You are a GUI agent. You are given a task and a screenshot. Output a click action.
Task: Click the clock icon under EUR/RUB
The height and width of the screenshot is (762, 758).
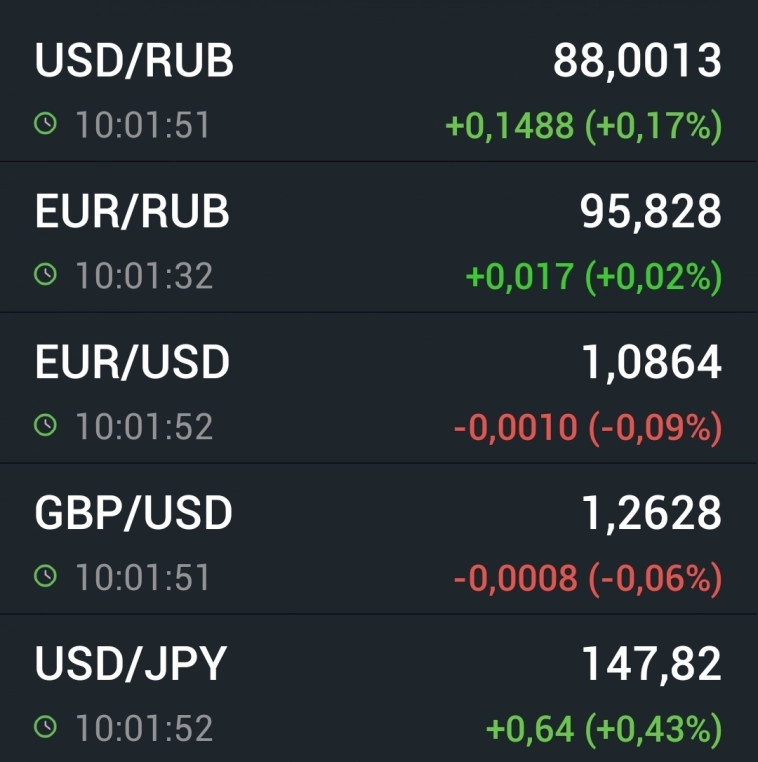[46, 275]
